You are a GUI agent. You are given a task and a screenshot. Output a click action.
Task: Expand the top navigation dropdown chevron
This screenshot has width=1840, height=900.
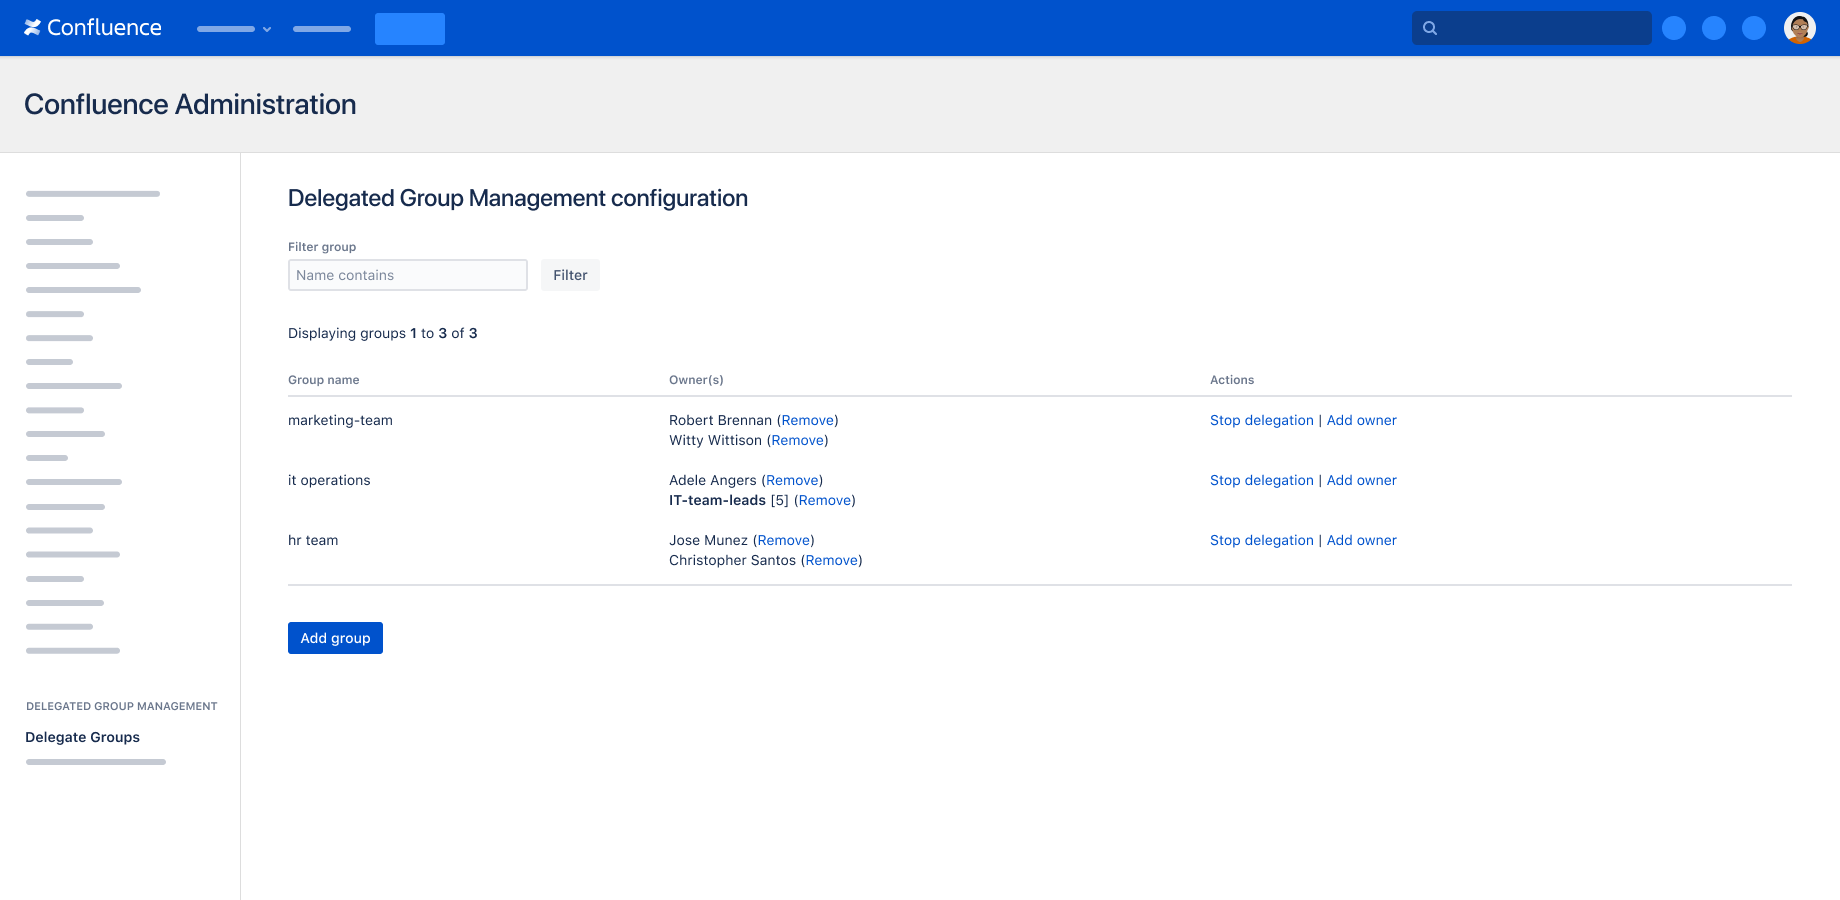tap(266, 29)
